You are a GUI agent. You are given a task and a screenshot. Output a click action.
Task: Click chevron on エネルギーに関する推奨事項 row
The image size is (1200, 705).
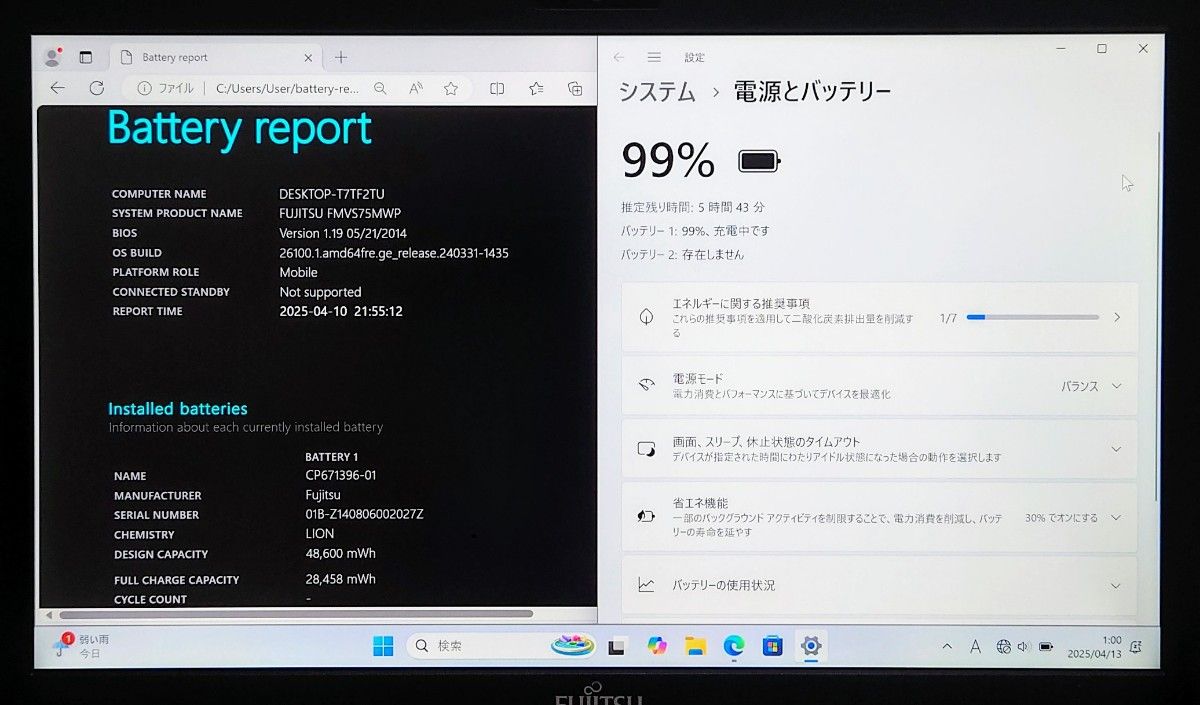point(1117,317)
